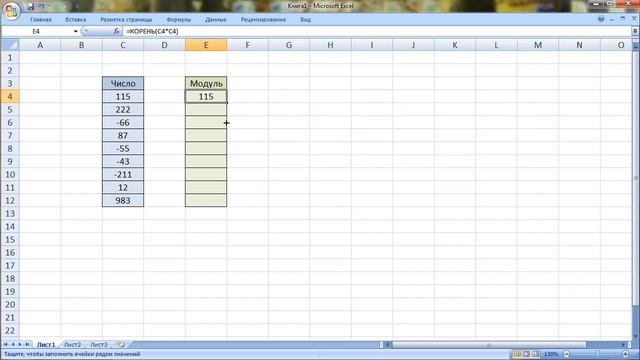
Task: Open Excel Help question mark icon
Action: click(x=601, y=19)
